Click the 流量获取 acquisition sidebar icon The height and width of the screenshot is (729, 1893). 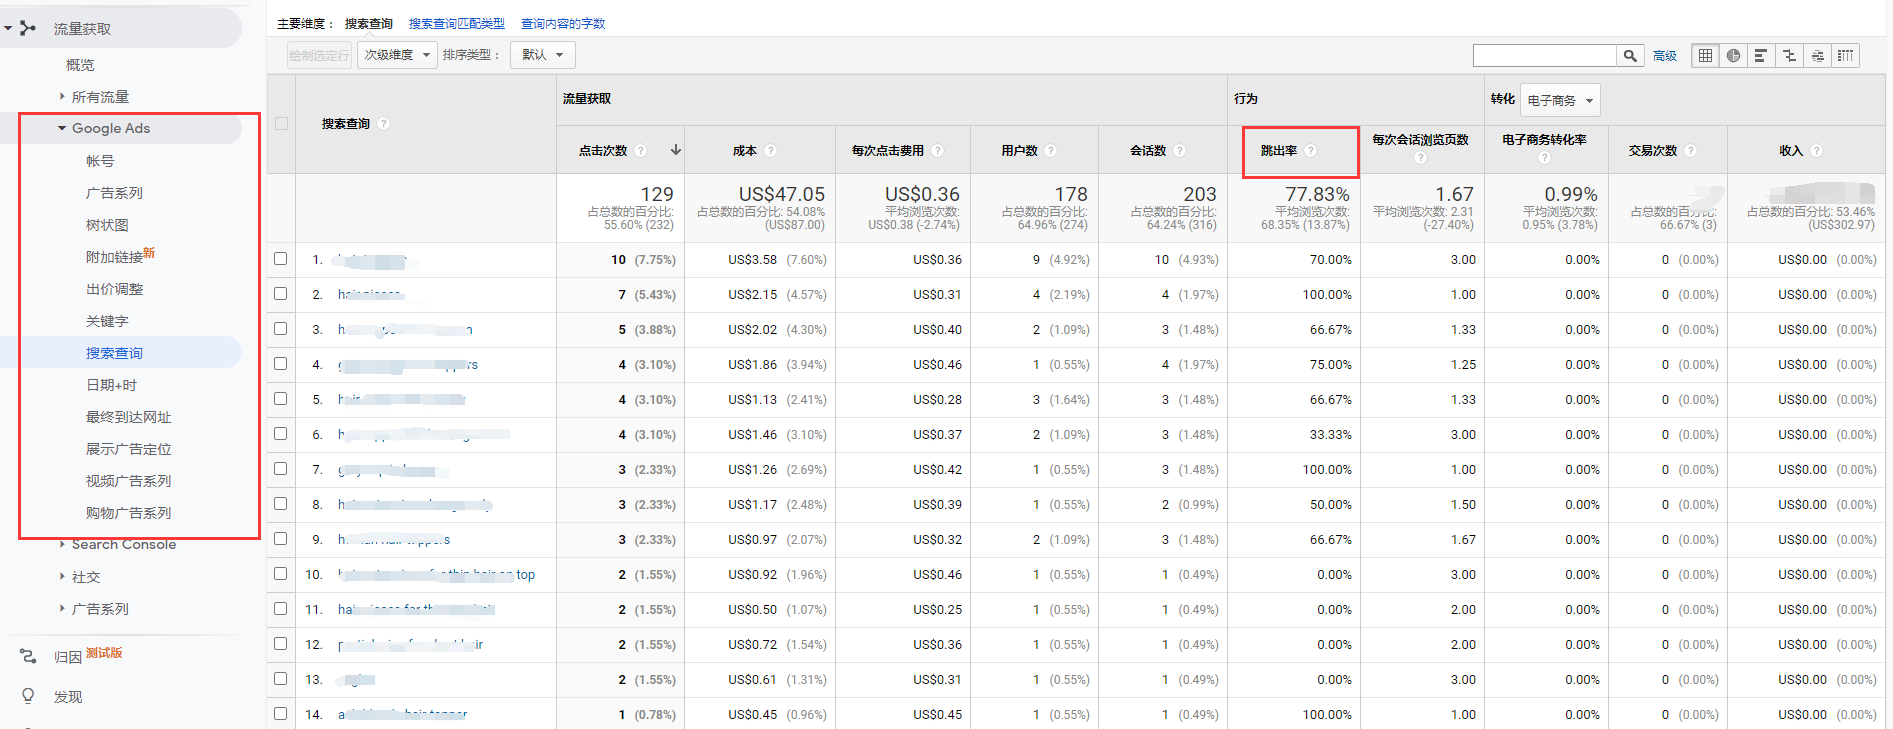(x=28, y=28)
